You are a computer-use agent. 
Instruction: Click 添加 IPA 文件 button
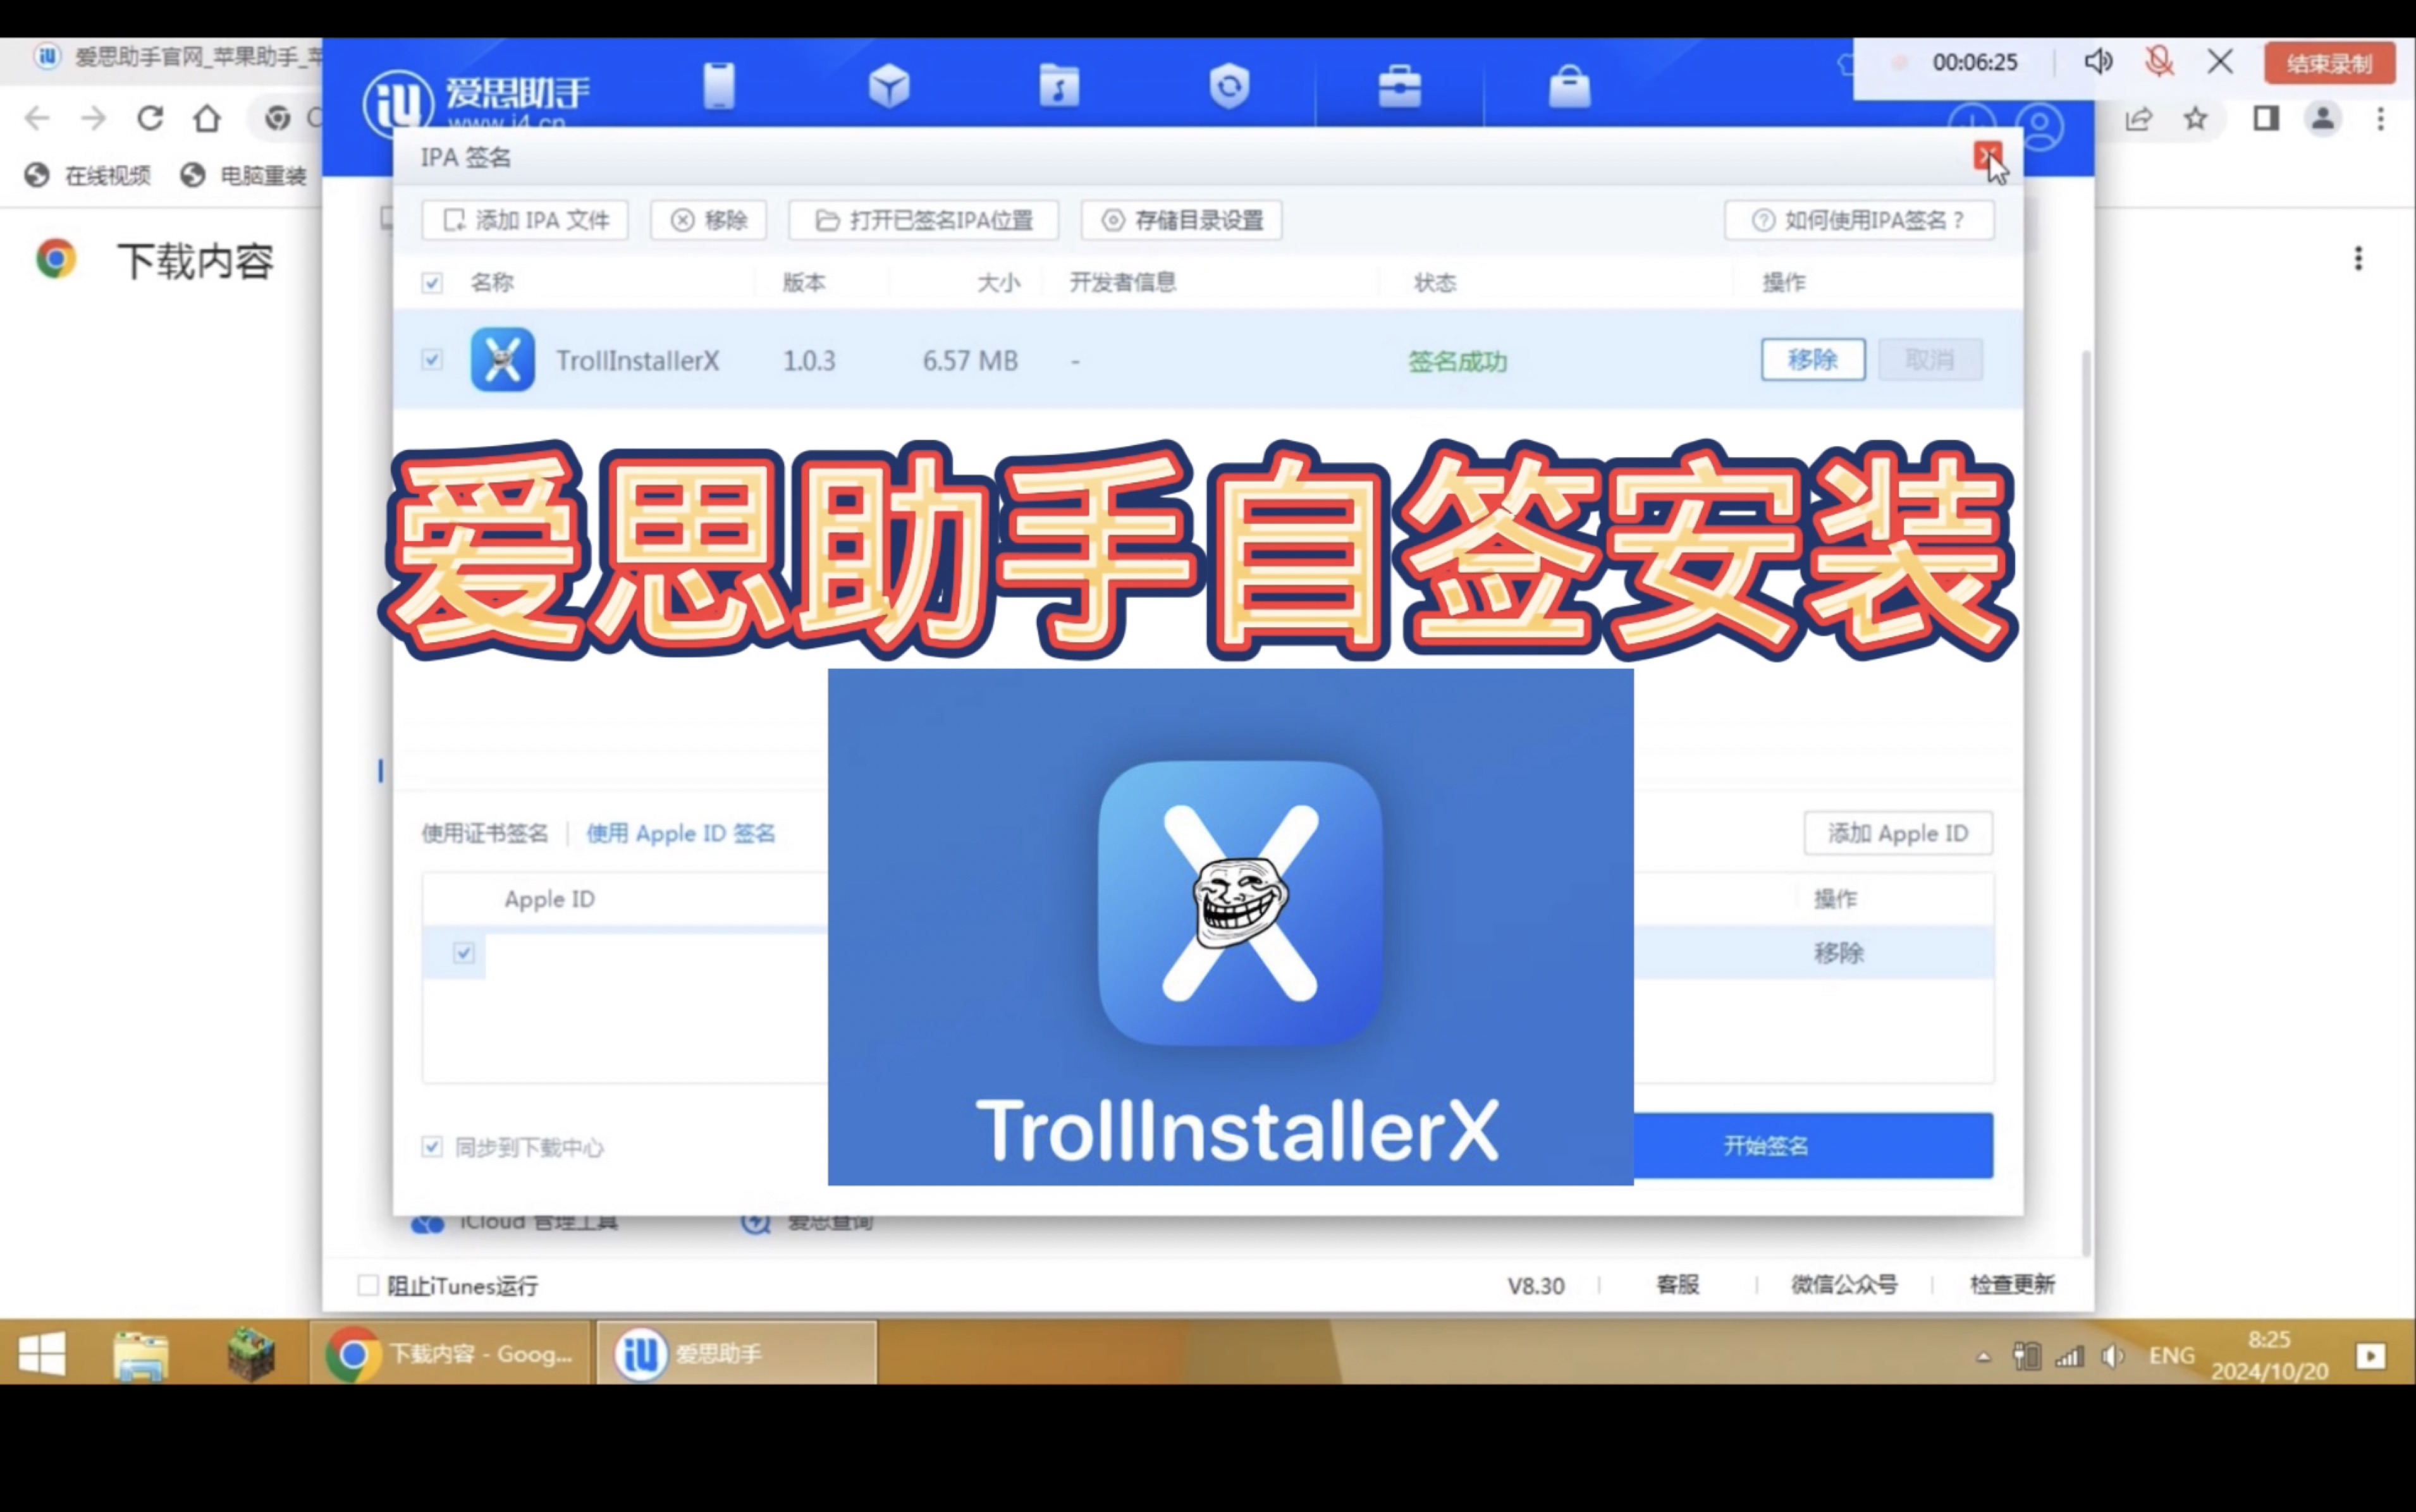525,220
